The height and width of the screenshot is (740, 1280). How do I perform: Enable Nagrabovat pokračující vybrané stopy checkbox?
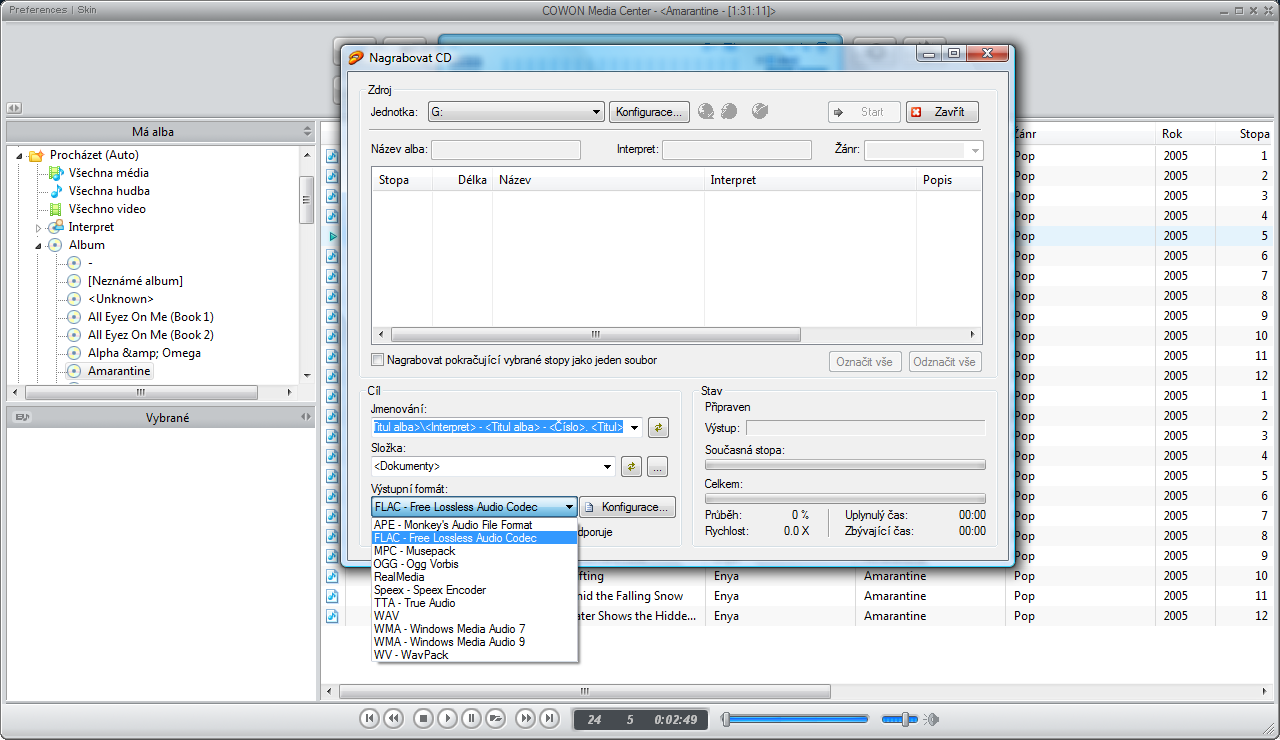pyautogui.click(x=378, y=360)
